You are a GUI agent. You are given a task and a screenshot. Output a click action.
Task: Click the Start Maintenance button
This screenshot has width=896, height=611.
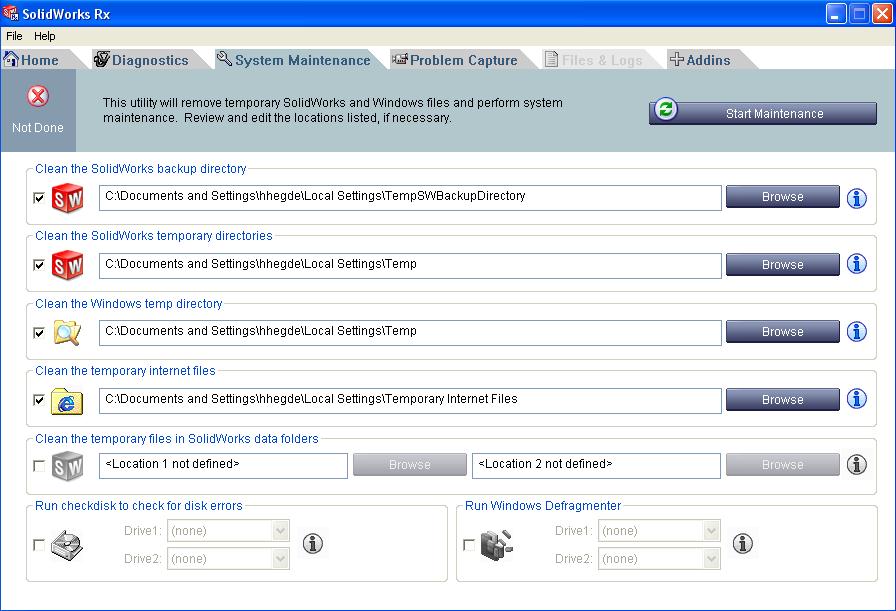(x=763, y=113)
